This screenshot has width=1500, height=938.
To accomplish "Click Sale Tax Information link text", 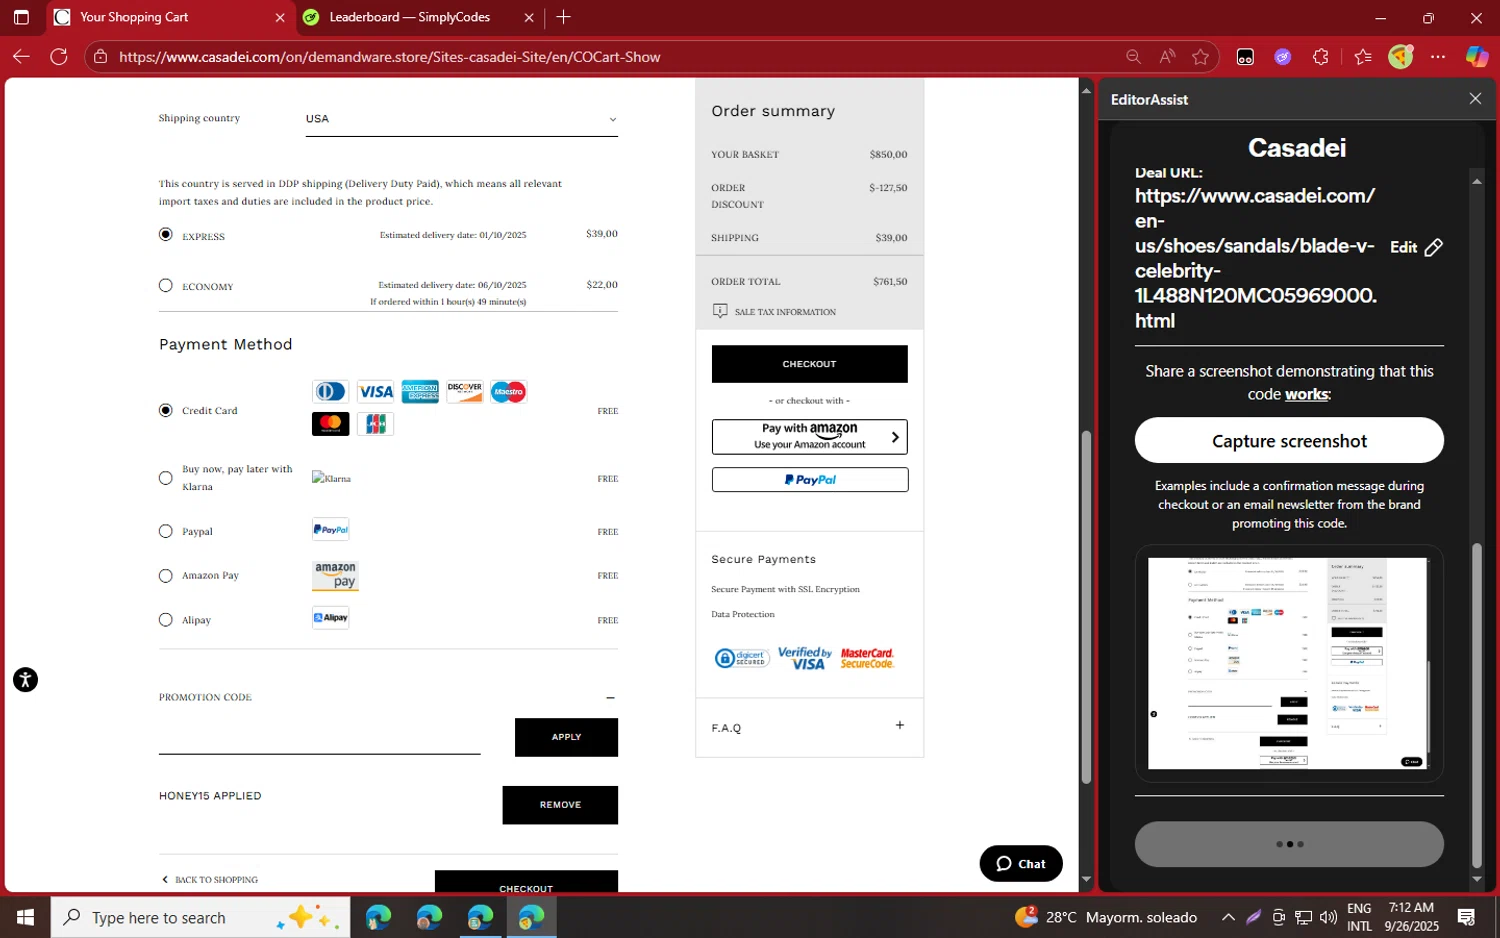I will [785, 312].
